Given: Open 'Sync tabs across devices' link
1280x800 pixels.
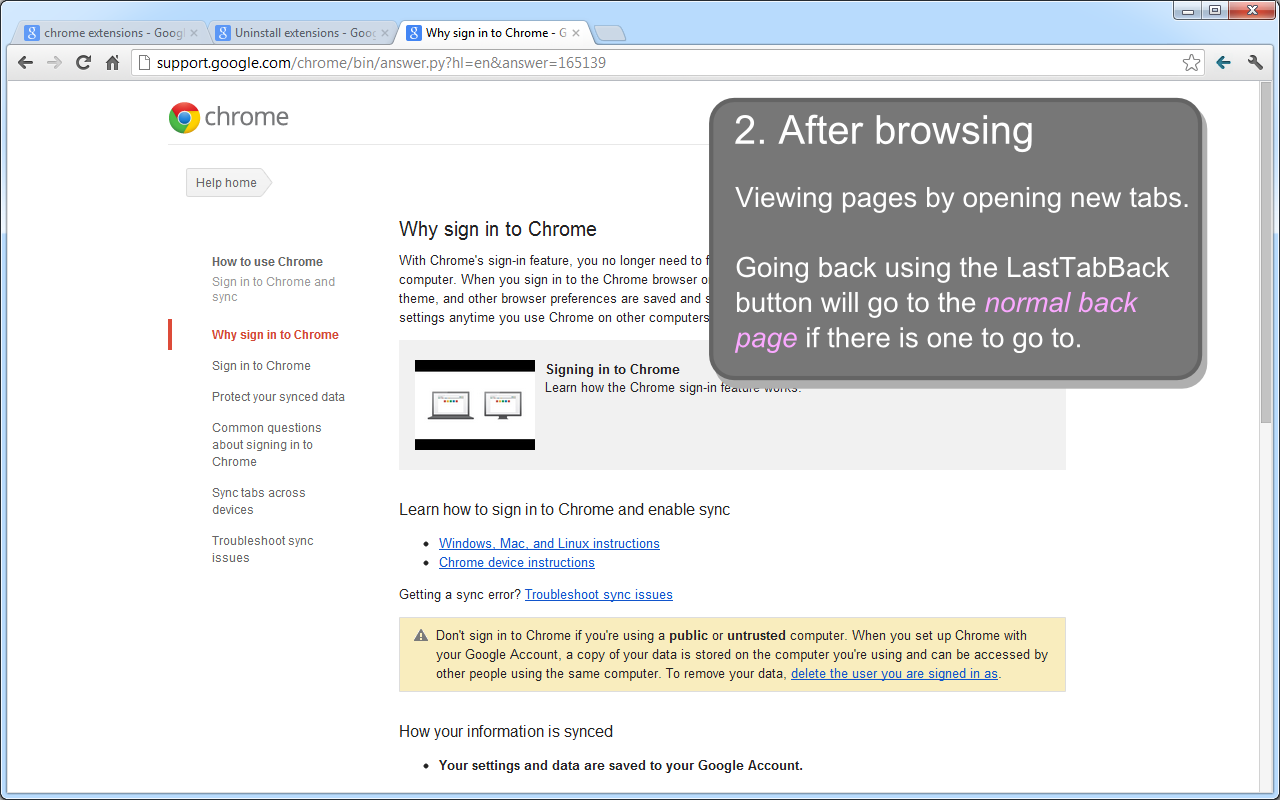Looking at the screenshot, I should pos(258,501).
